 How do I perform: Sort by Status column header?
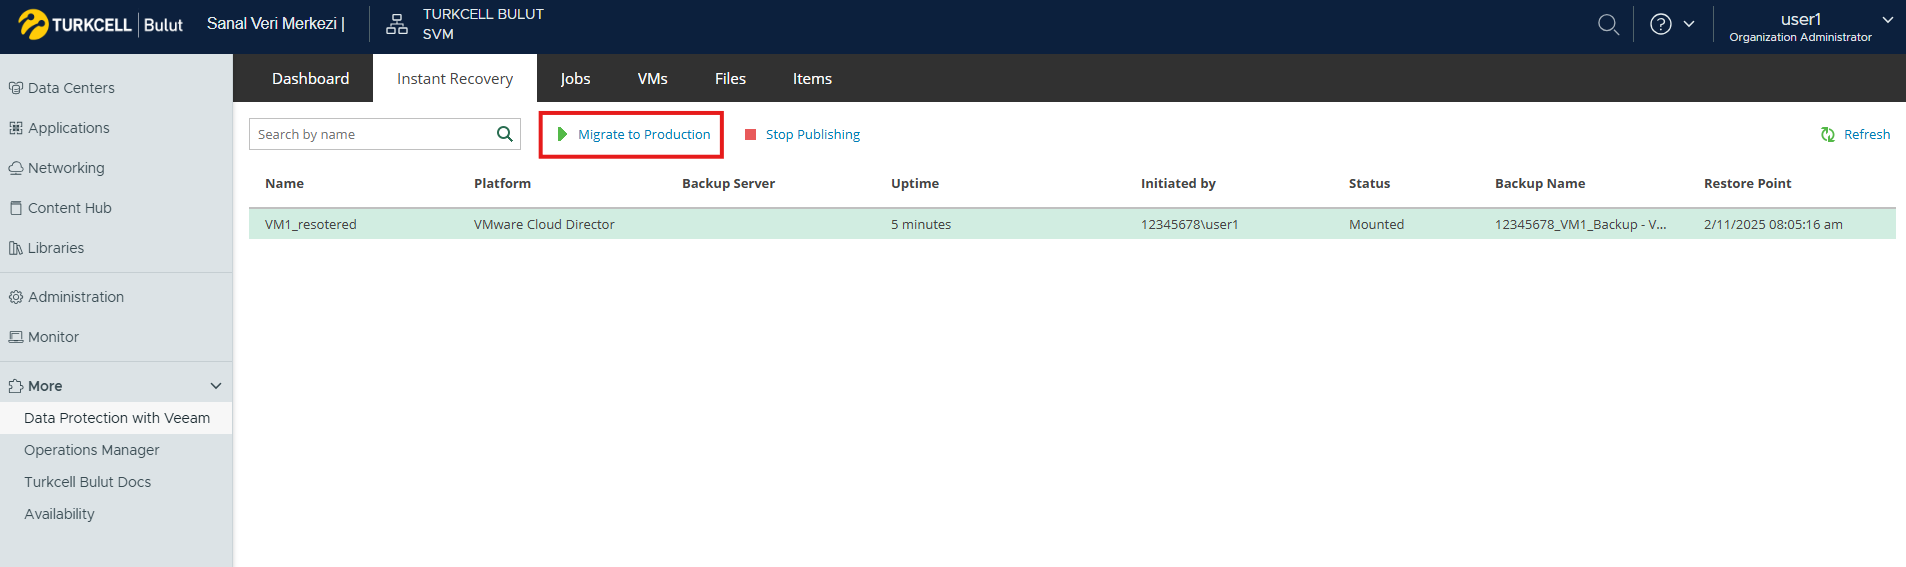pos(1369,183)
